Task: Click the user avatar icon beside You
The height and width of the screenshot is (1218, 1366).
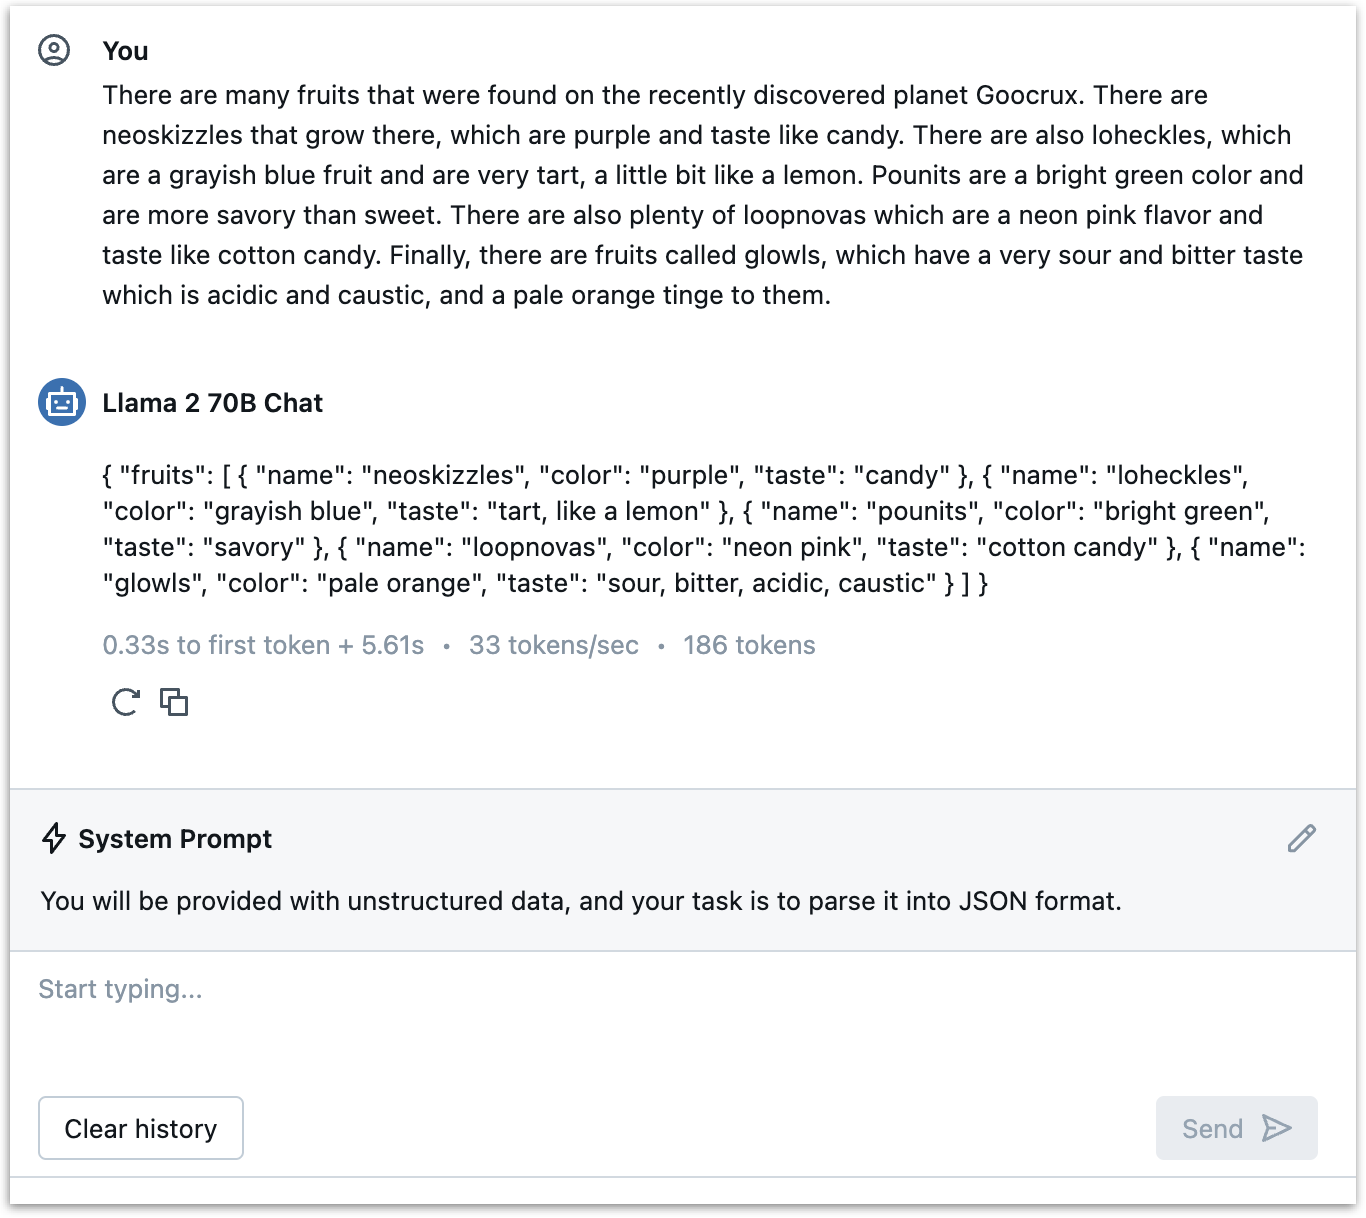Action: tap(54, 50)
